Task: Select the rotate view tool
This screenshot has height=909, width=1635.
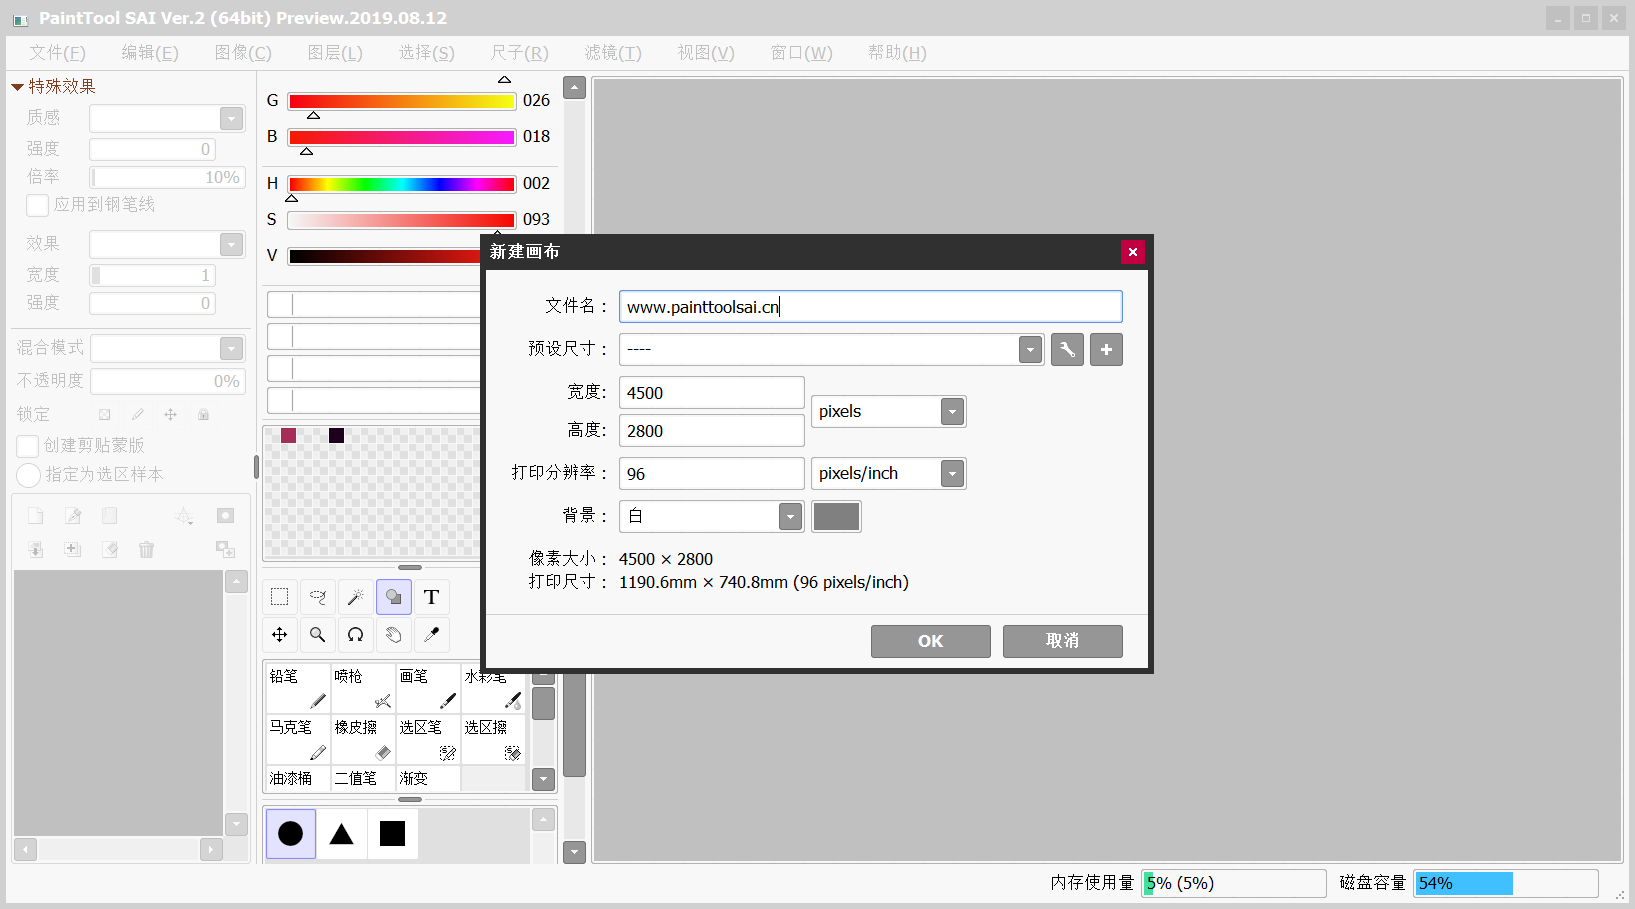Action: coord(356,635)
